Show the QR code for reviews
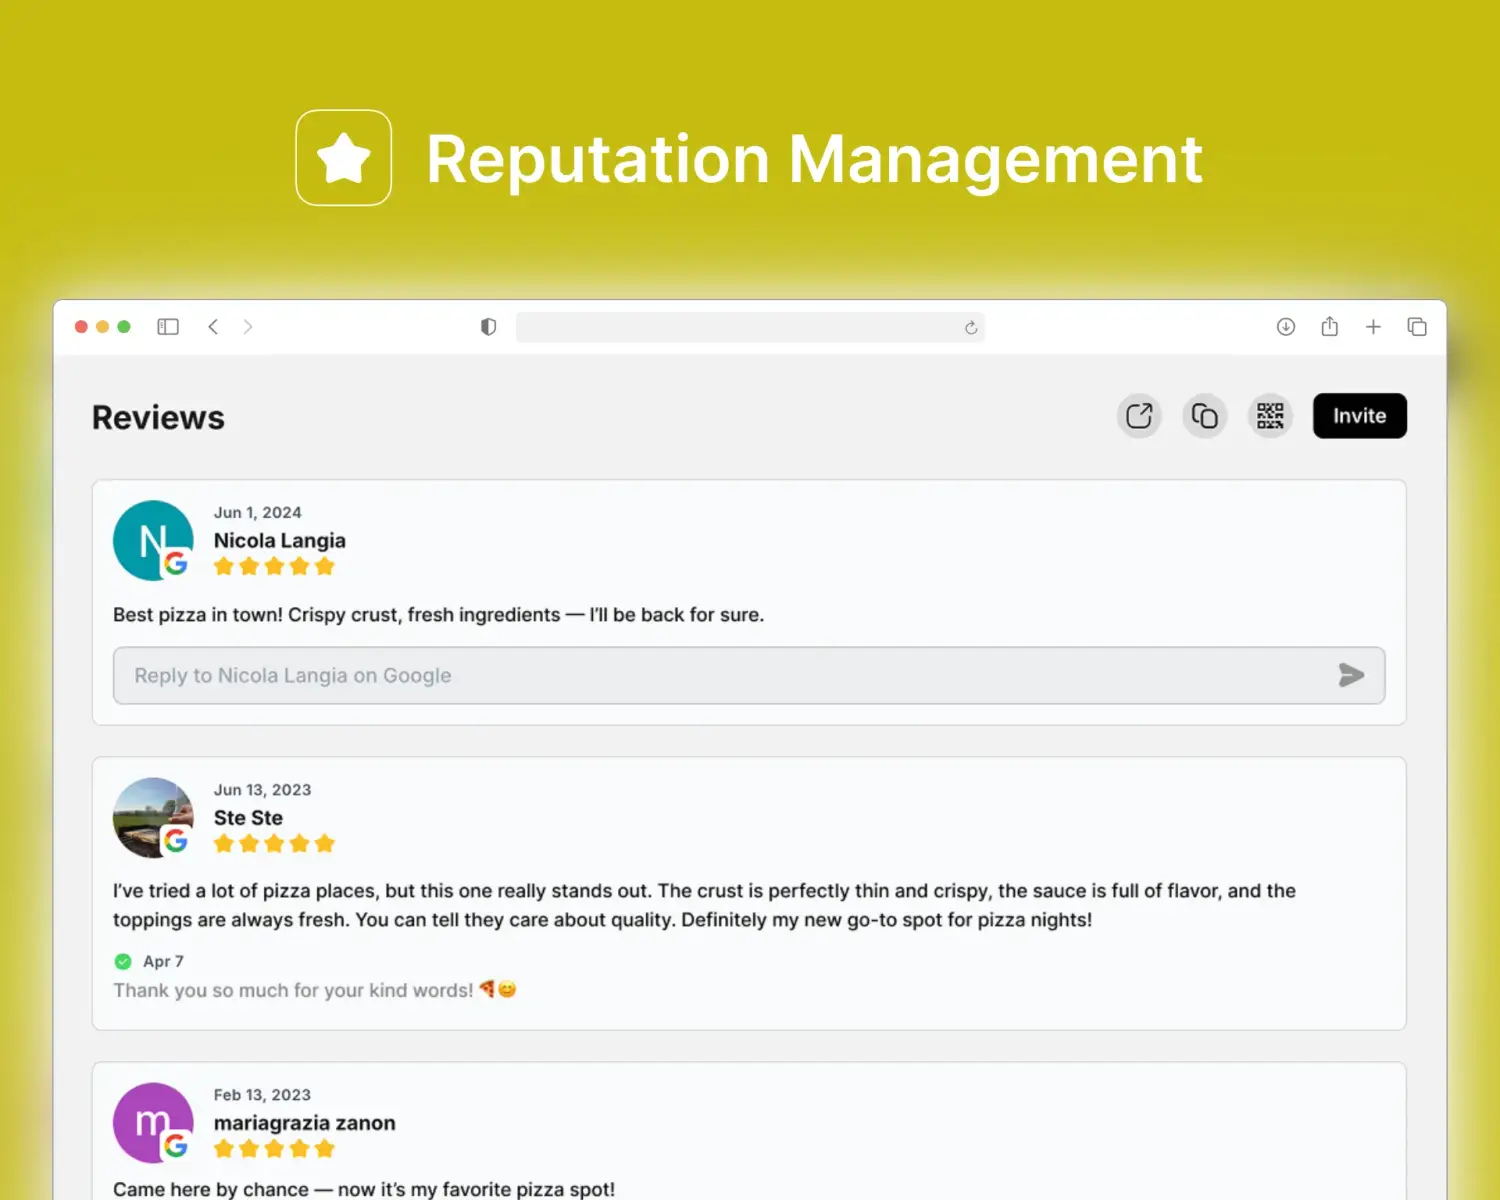Screen dimensions: 1500x1200 [x=1270, y=416]
